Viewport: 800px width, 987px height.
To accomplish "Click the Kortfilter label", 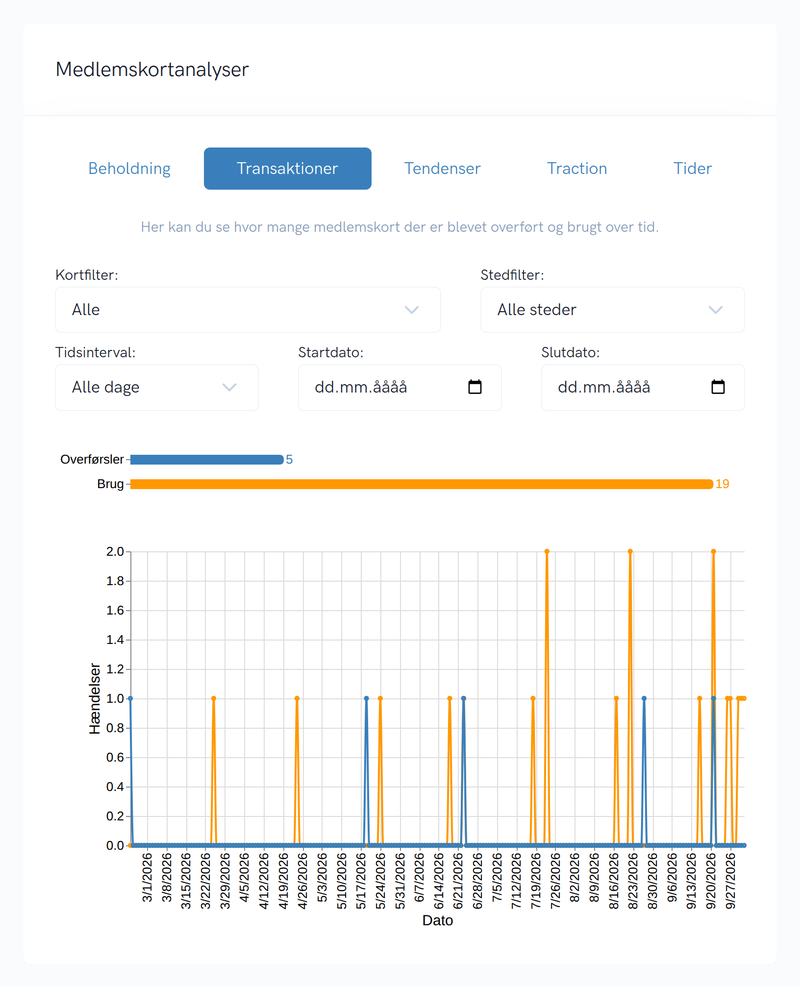I will point(86,275).
